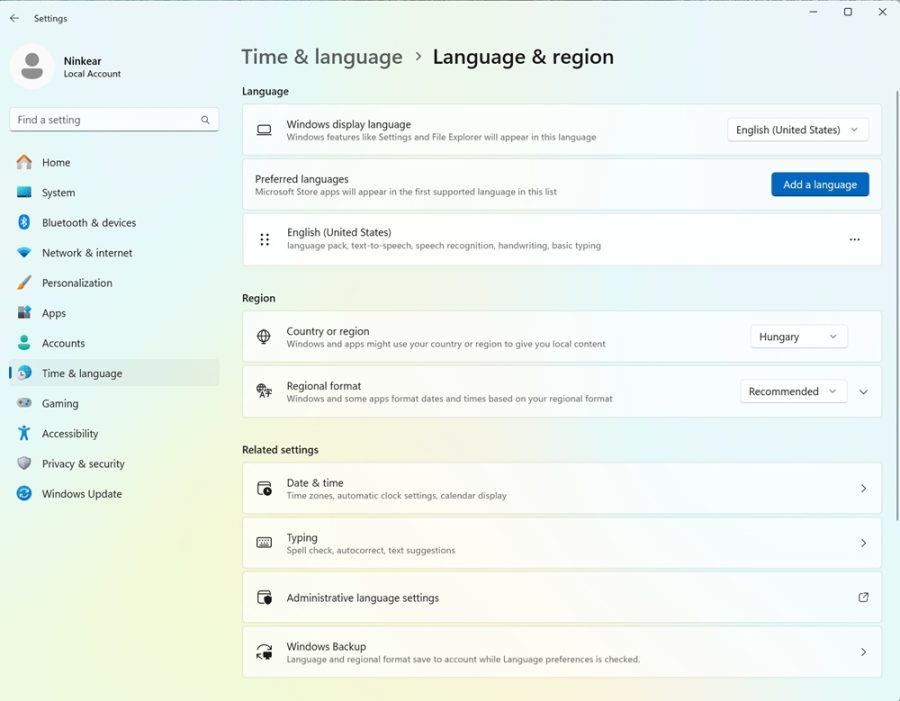Click the Windows Update icon in sidebar
Image resolution: width=900 pixels, height=701 pixels.
[24, 494]
